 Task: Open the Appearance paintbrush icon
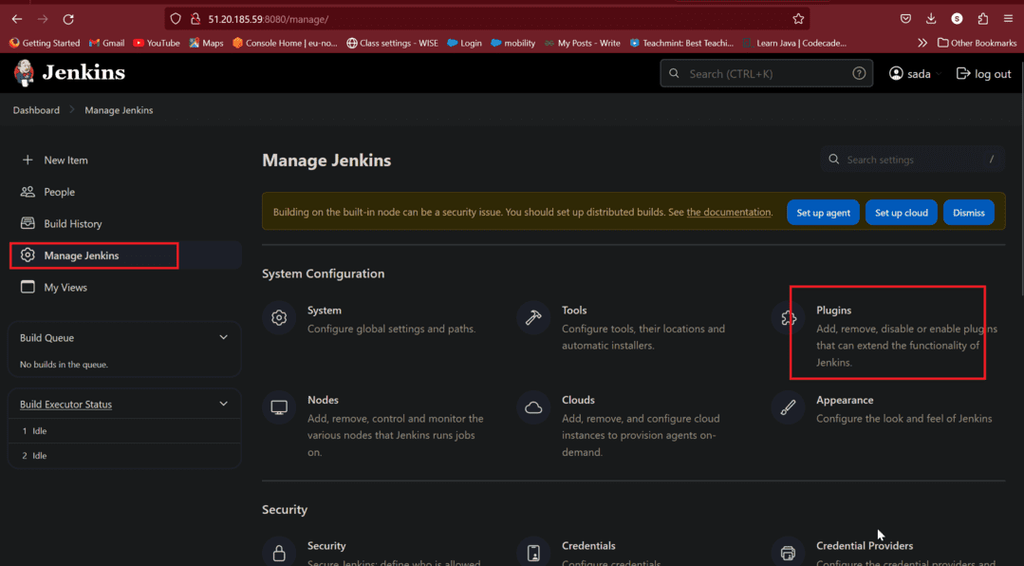pyautogui.click(x=788, y=407)
